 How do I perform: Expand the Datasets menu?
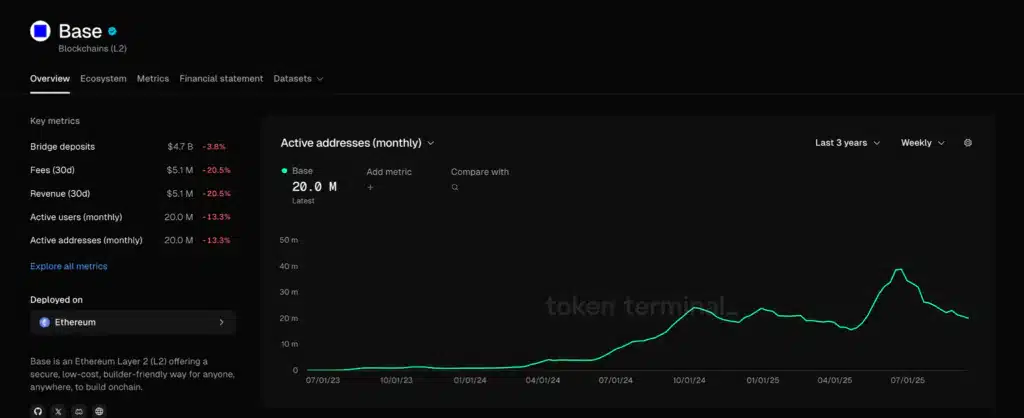(x=298, y=79)
